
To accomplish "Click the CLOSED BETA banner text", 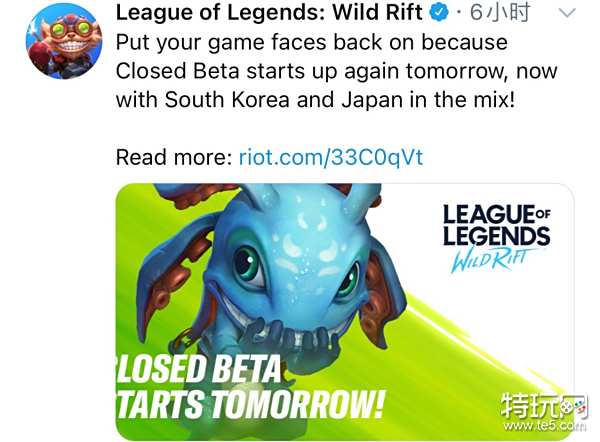I will click(198, 369).
